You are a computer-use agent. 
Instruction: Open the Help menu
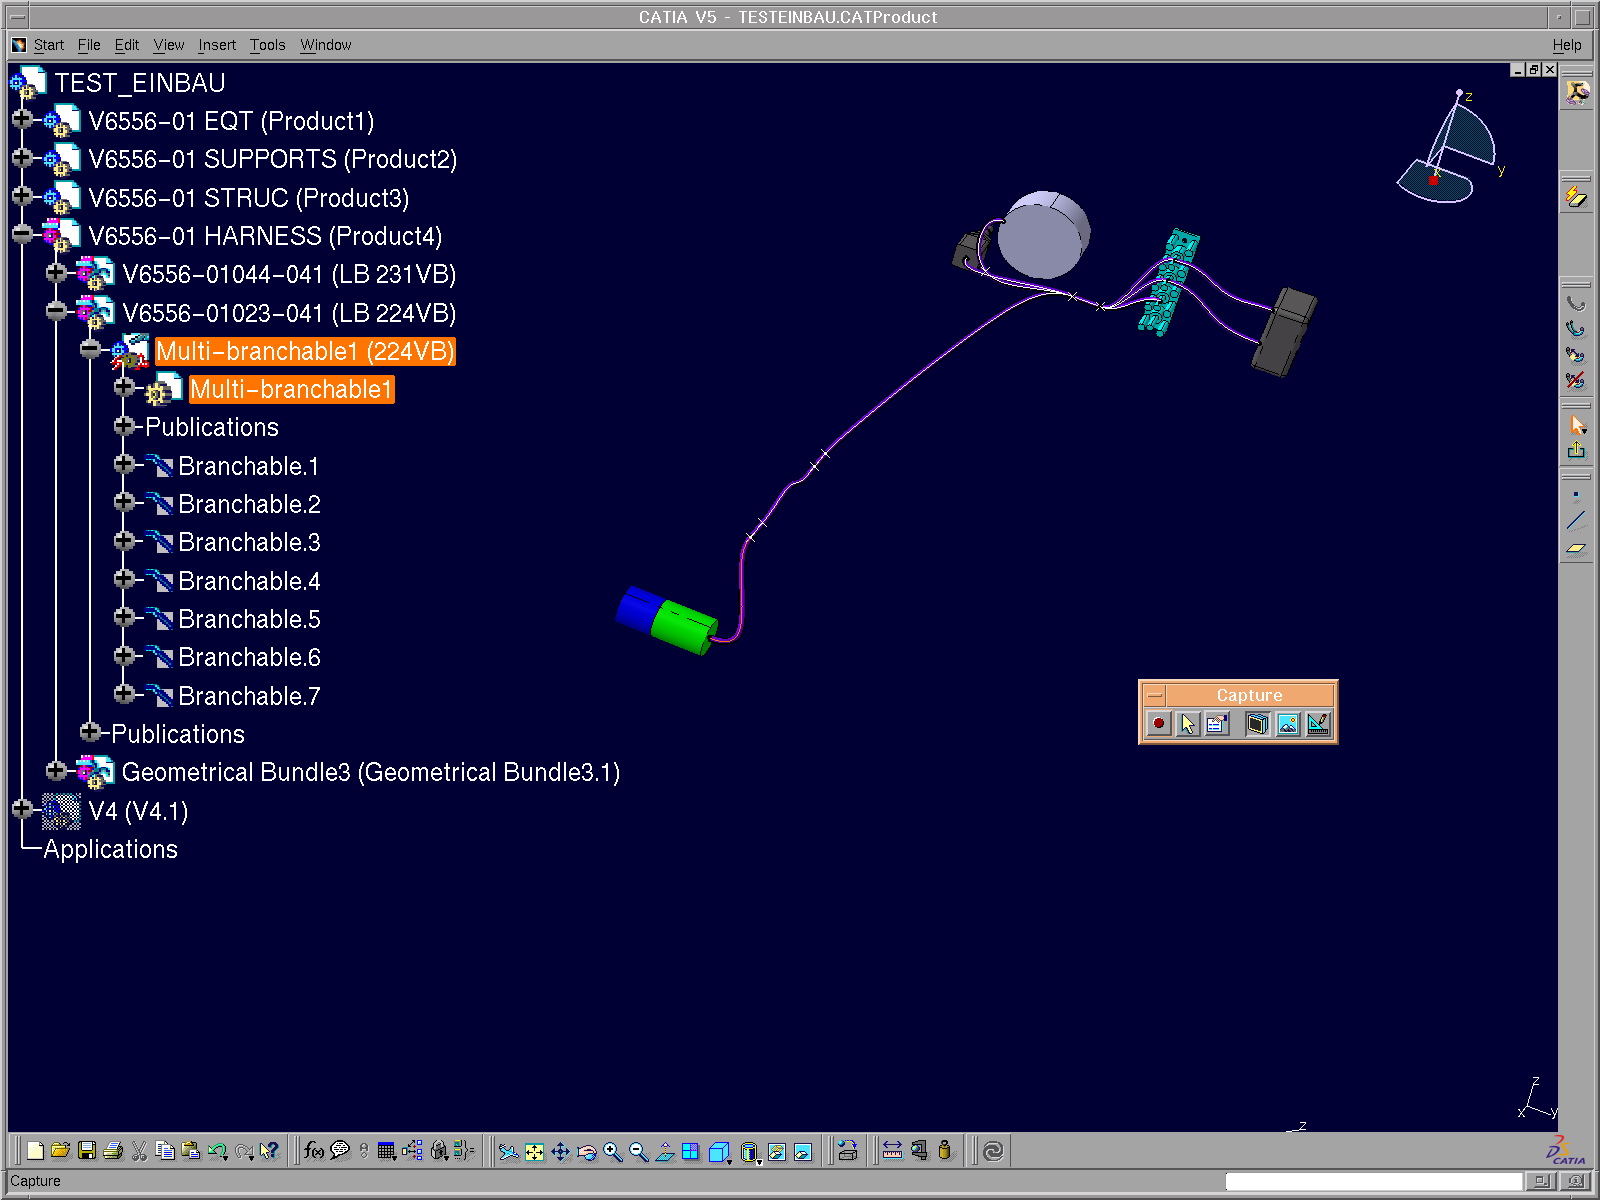pyautogui.click(x=1567, y=45)
